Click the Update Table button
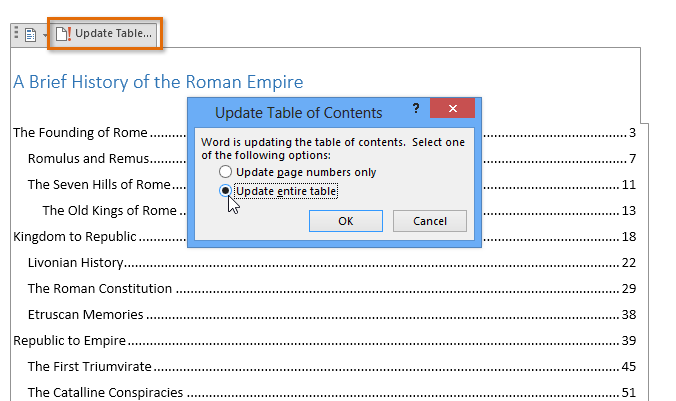676x401 pixels. pos(105,33)
